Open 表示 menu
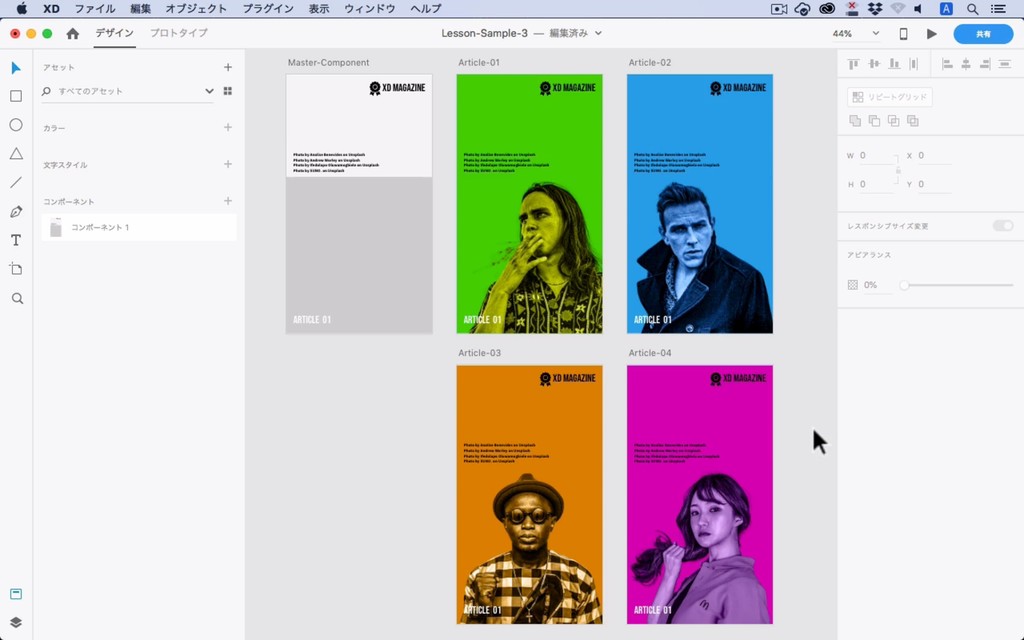This screenshot has height=640, width=1024. click(x=319, y=8)
